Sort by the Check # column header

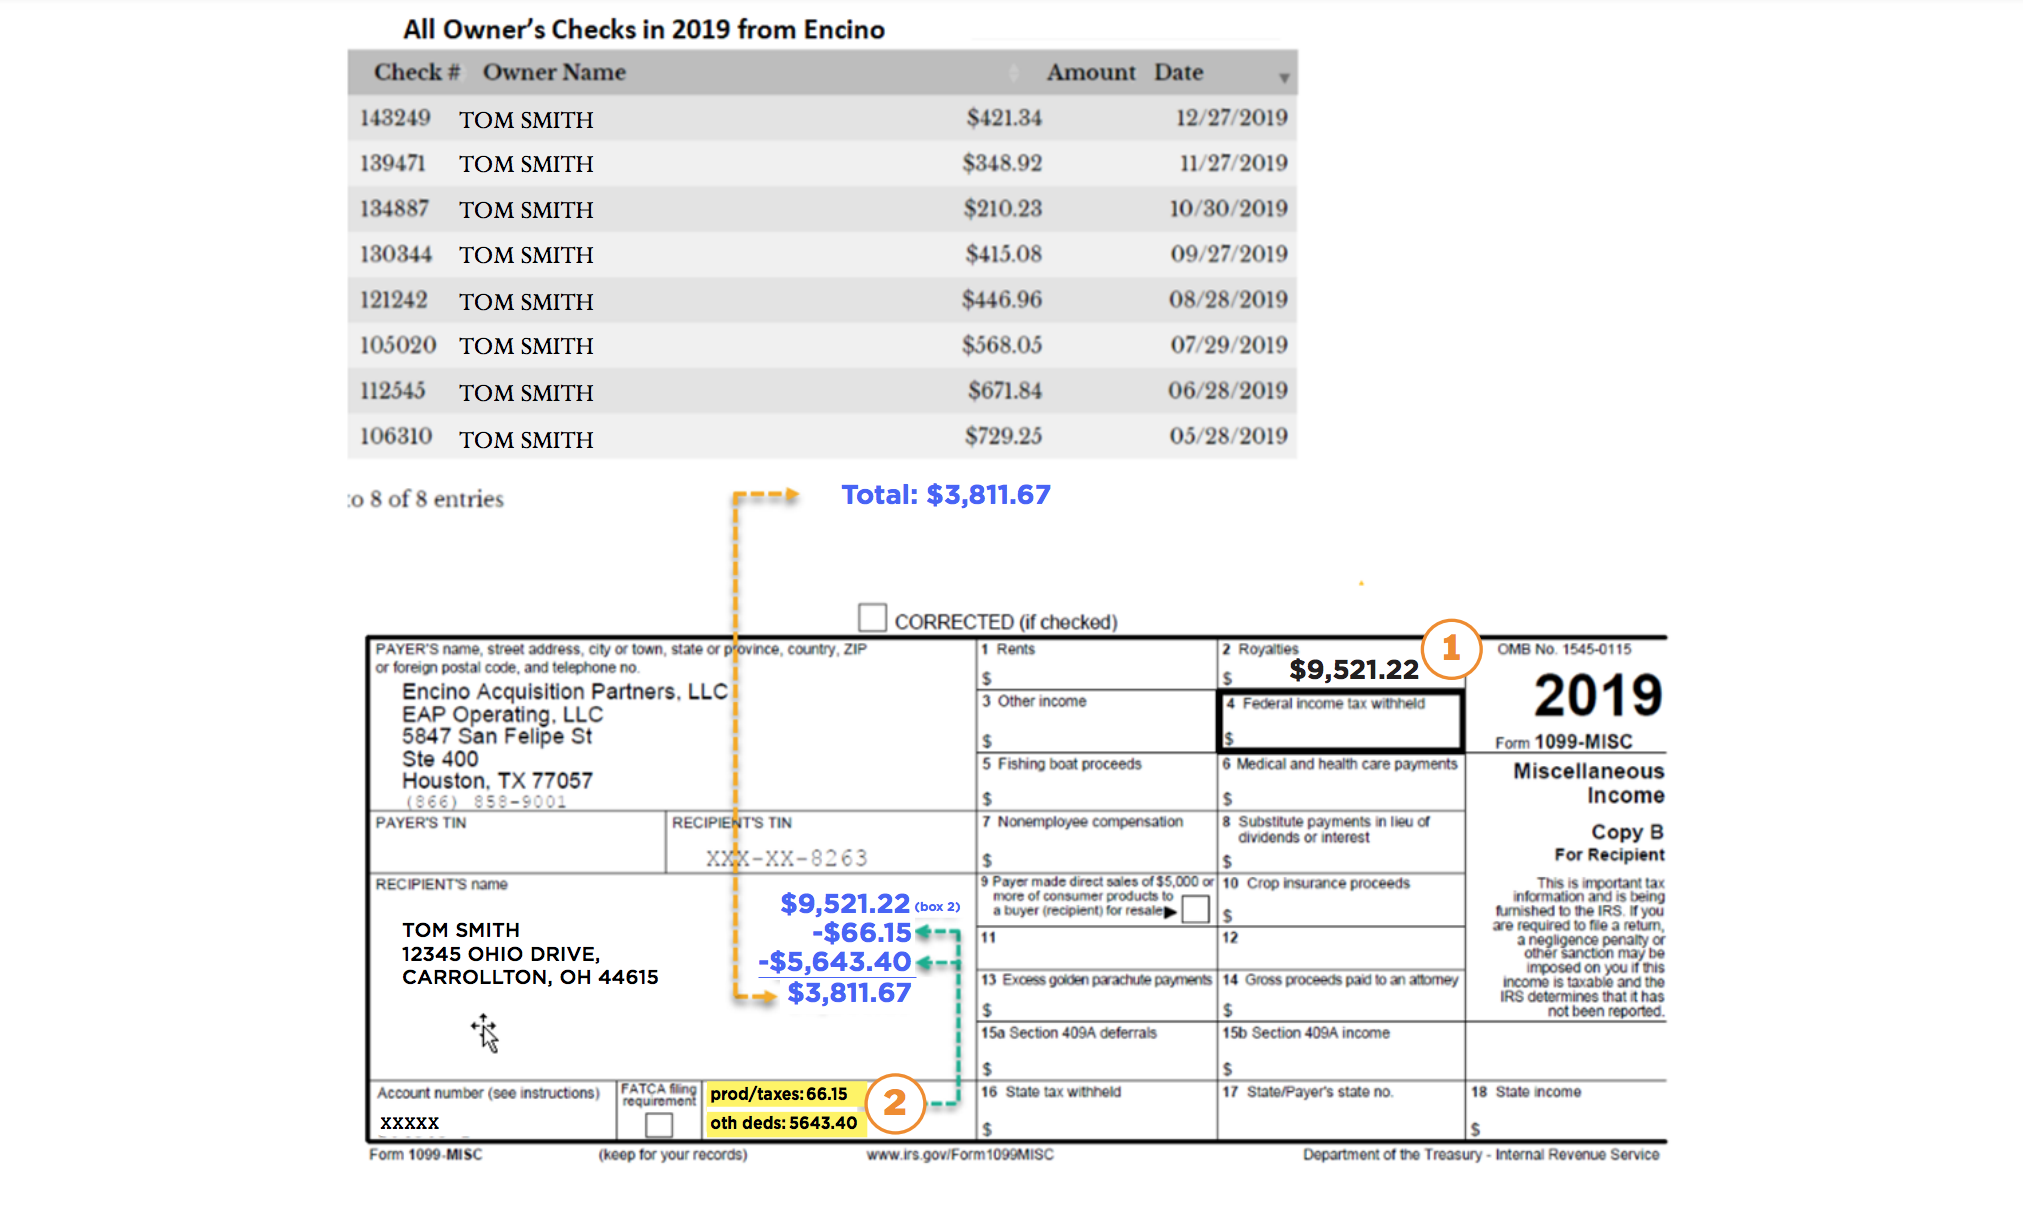(x=416, y=73)
